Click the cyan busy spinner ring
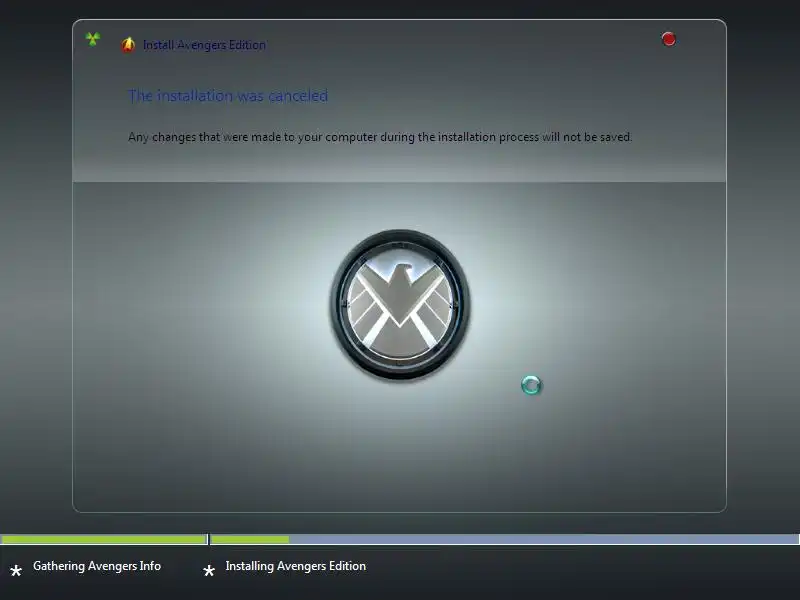Image resolution: width=800 pixels, height=600 pixels. 531,385
